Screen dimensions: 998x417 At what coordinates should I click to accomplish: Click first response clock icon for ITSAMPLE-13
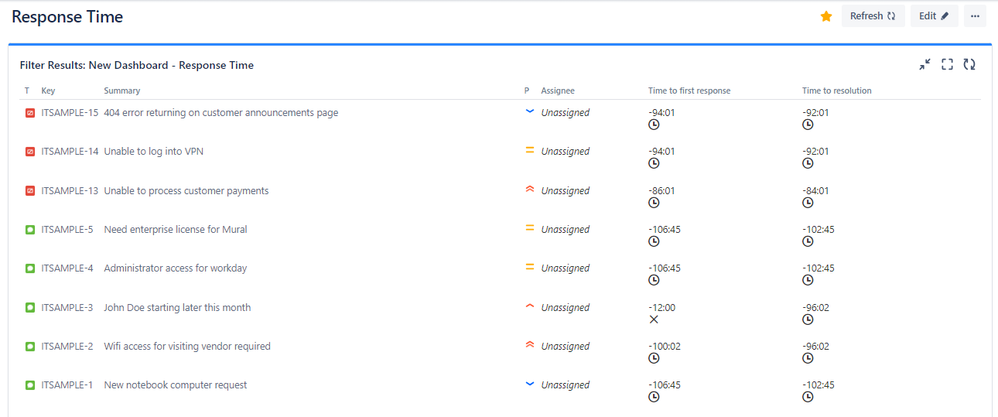coord(654,202)
